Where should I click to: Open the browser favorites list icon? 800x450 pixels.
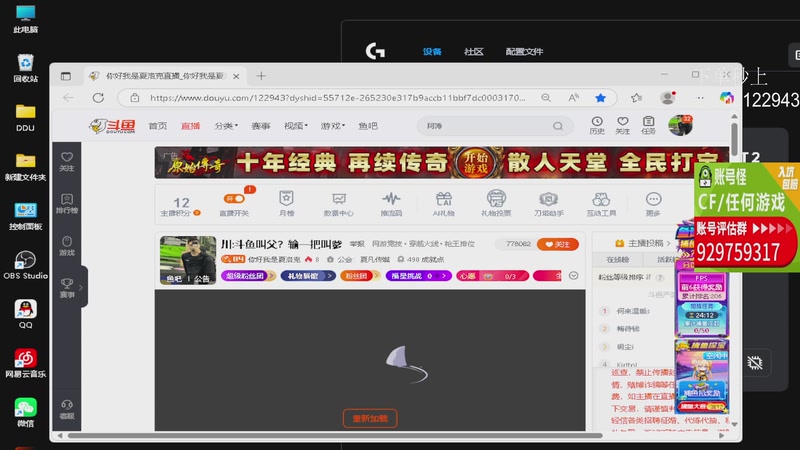click(636, 97)
